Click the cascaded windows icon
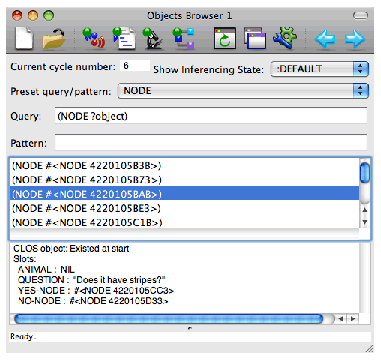 (x=255, y=39)
